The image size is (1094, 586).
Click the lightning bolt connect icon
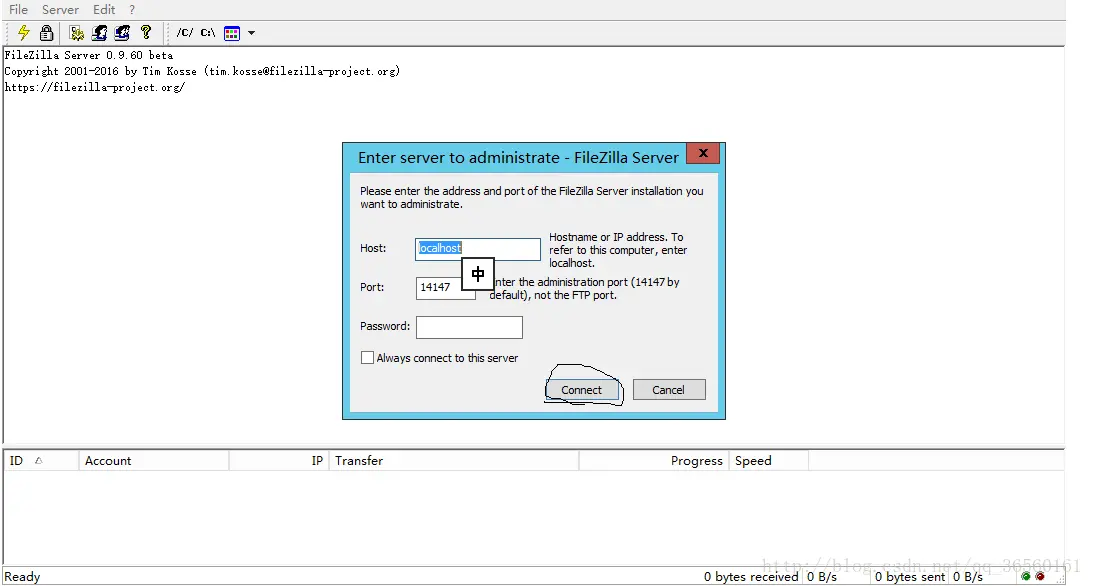click(24, 33)
